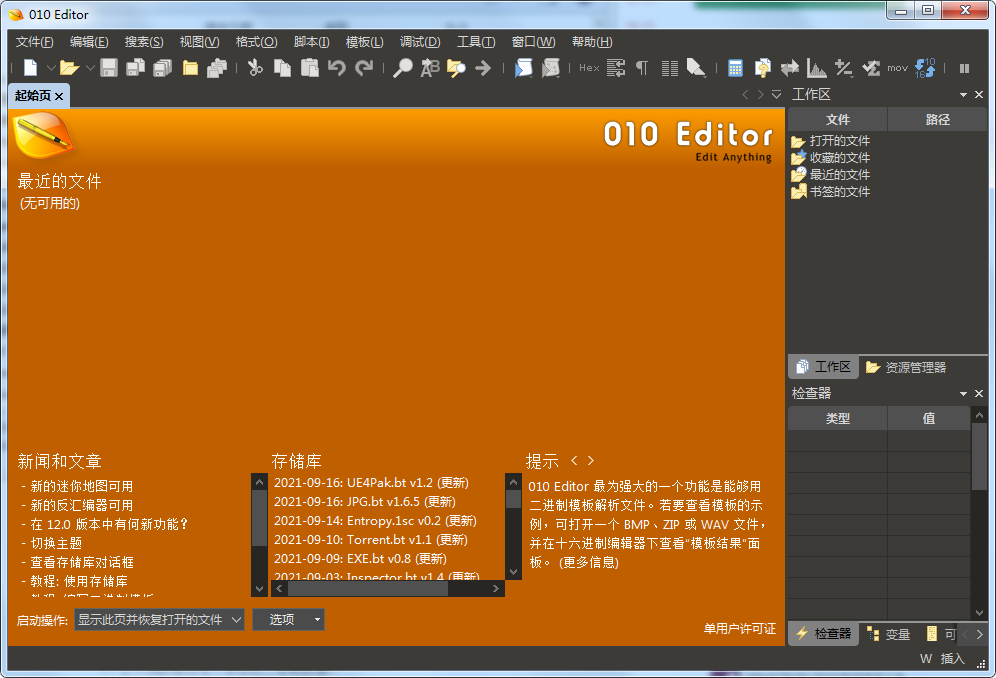Image resolution: width=996 pixels, height=678 pixels.
Task: Open the 检查器 panel options dropdown
Action: point(963,394)
